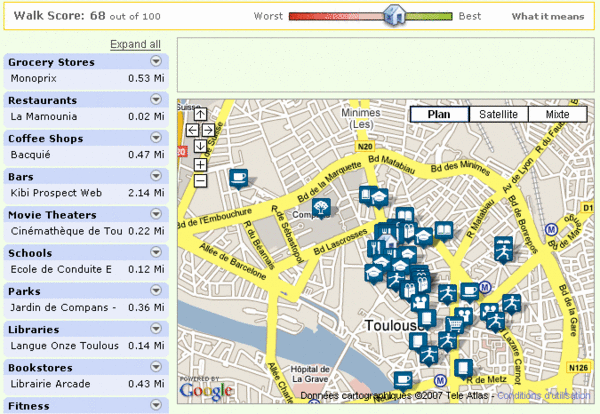Expand the Restaurants category arrow
This screenshot has width=600, height=414.
click(156, 99)
